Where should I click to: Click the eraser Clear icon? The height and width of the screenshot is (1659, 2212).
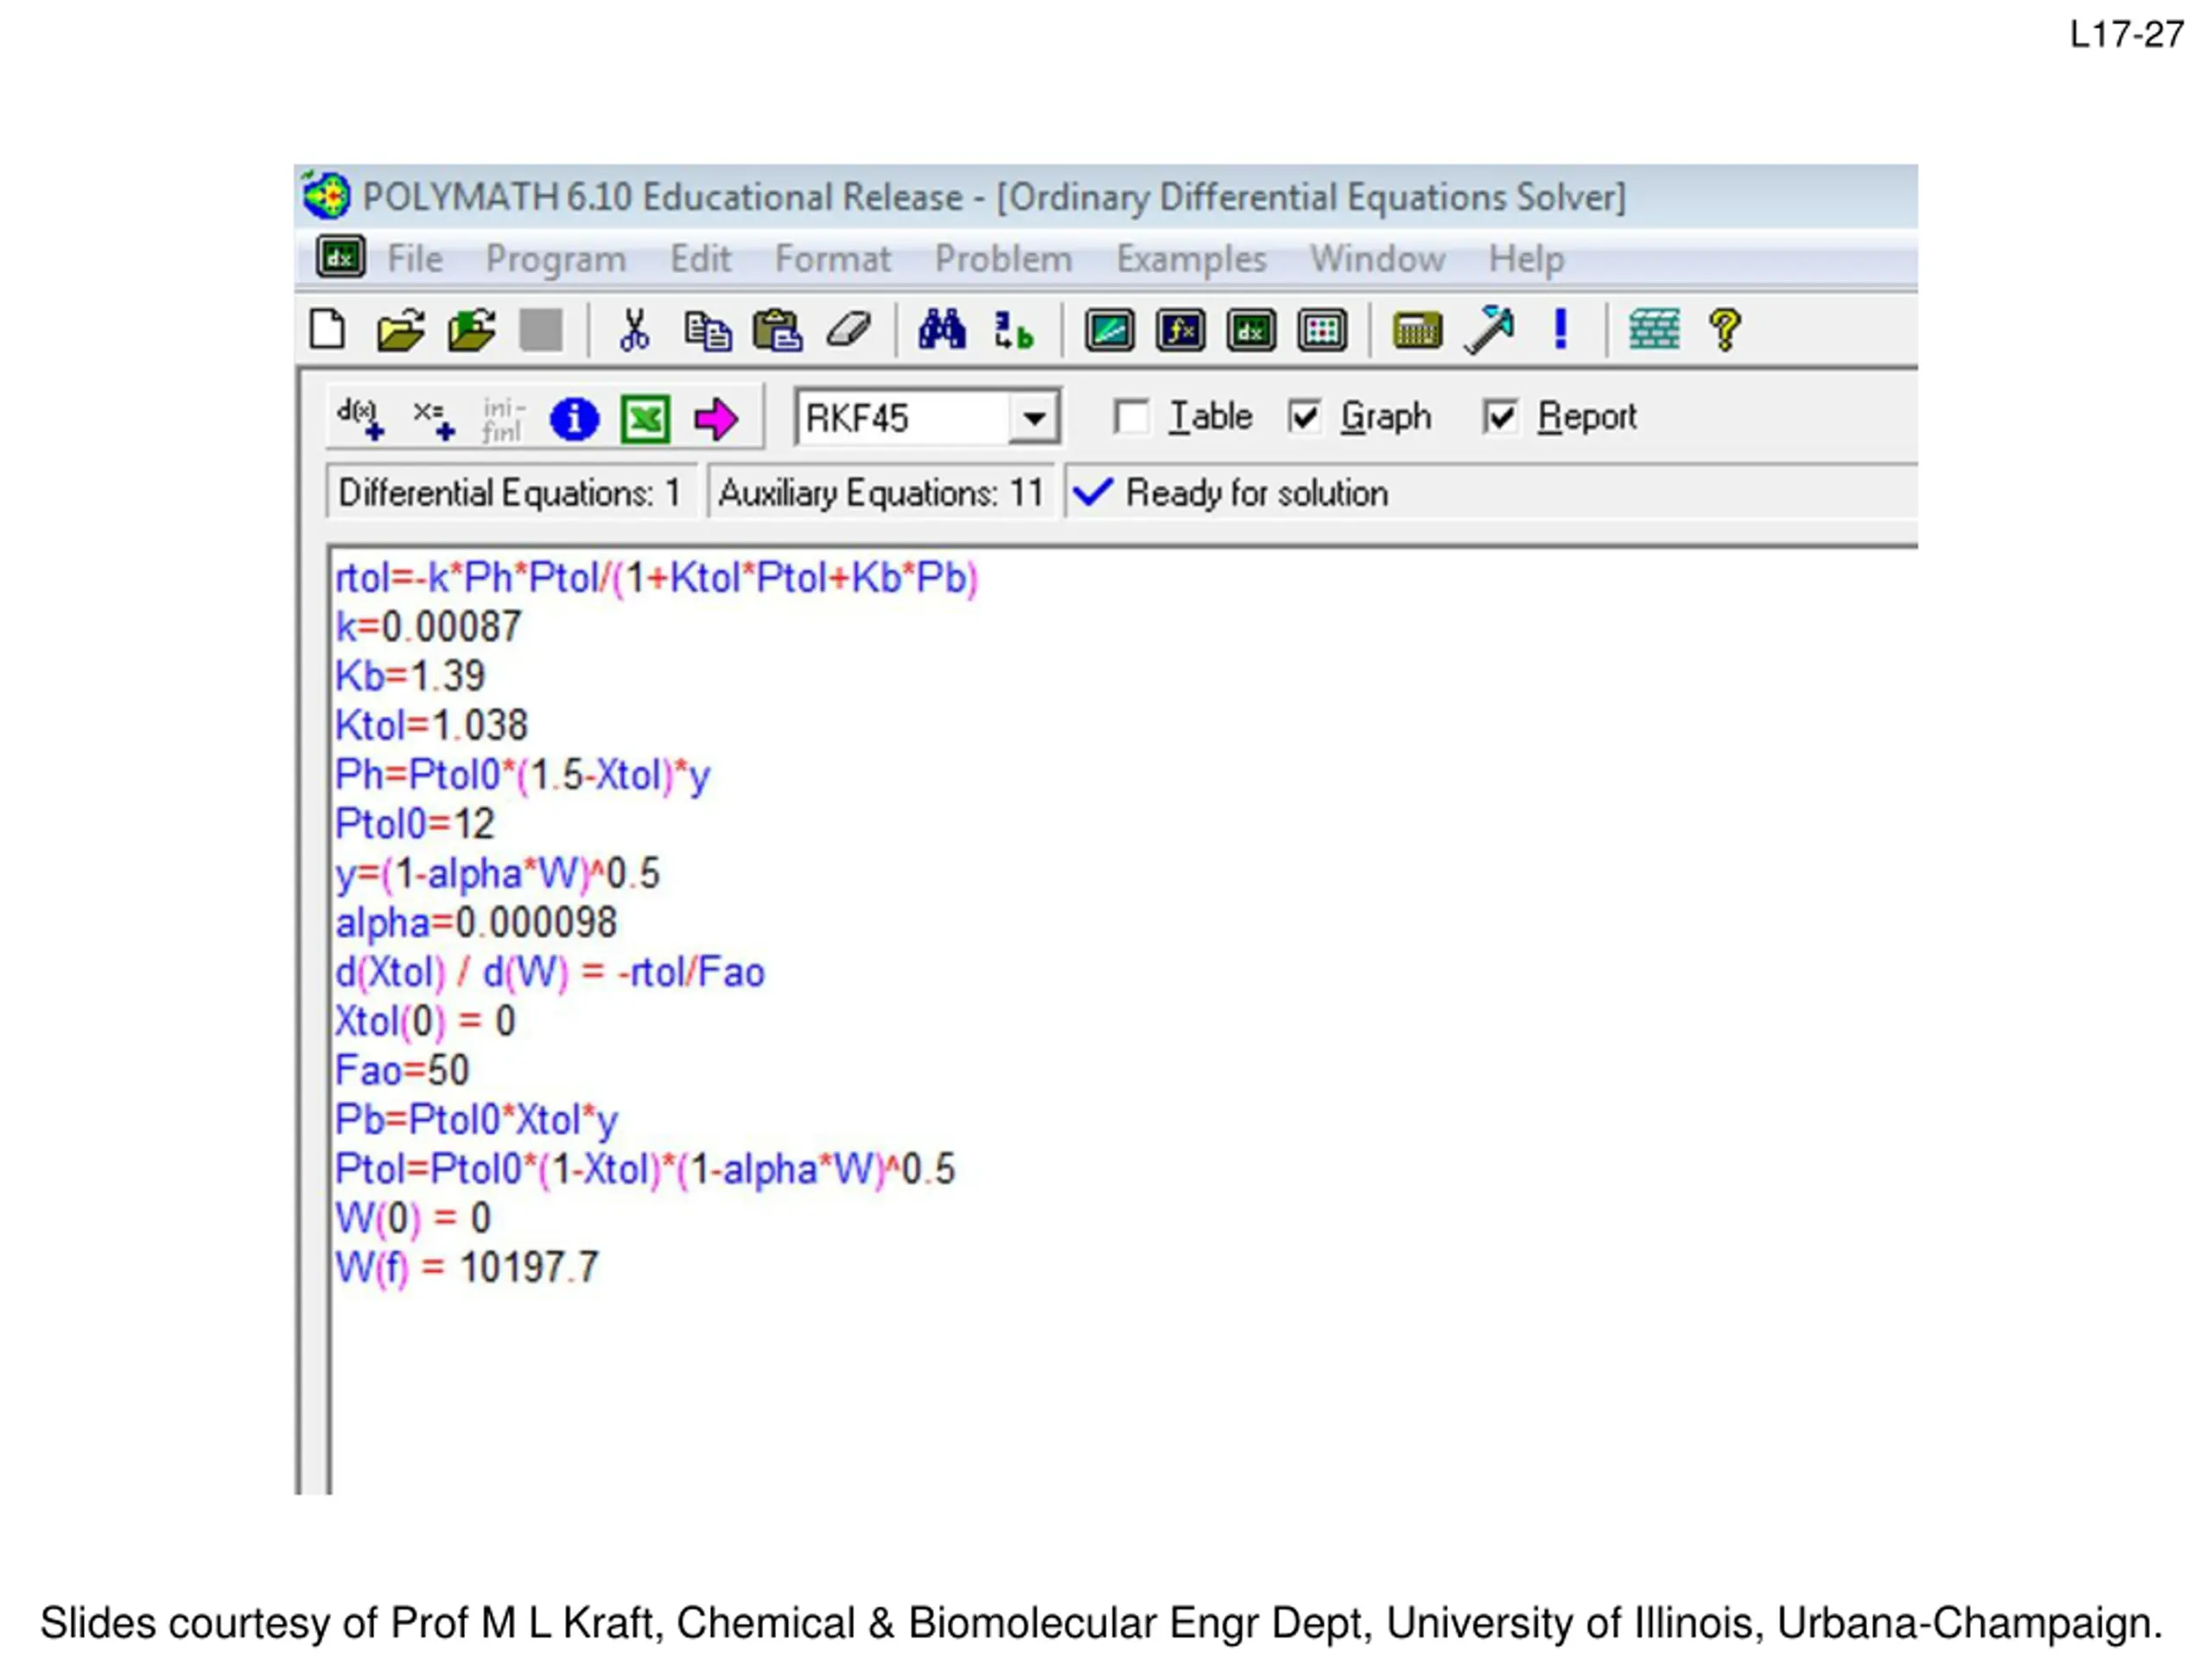point(848,330)
